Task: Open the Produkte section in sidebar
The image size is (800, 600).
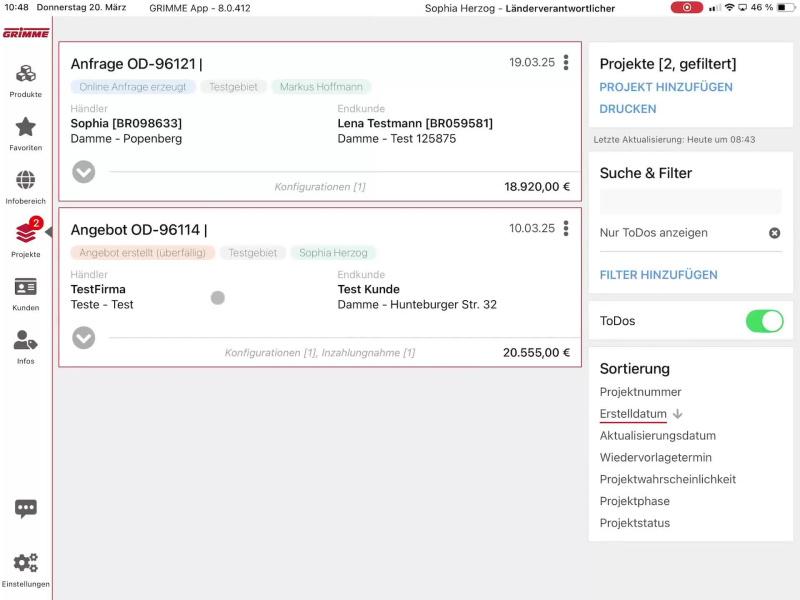Action: click(x=26, y=81)
